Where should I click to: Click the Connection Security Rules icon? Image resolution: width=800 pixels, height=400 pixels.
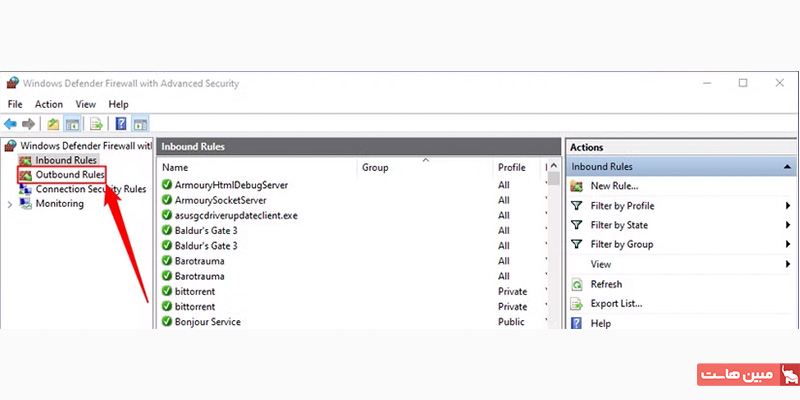(x=25, y=189)
